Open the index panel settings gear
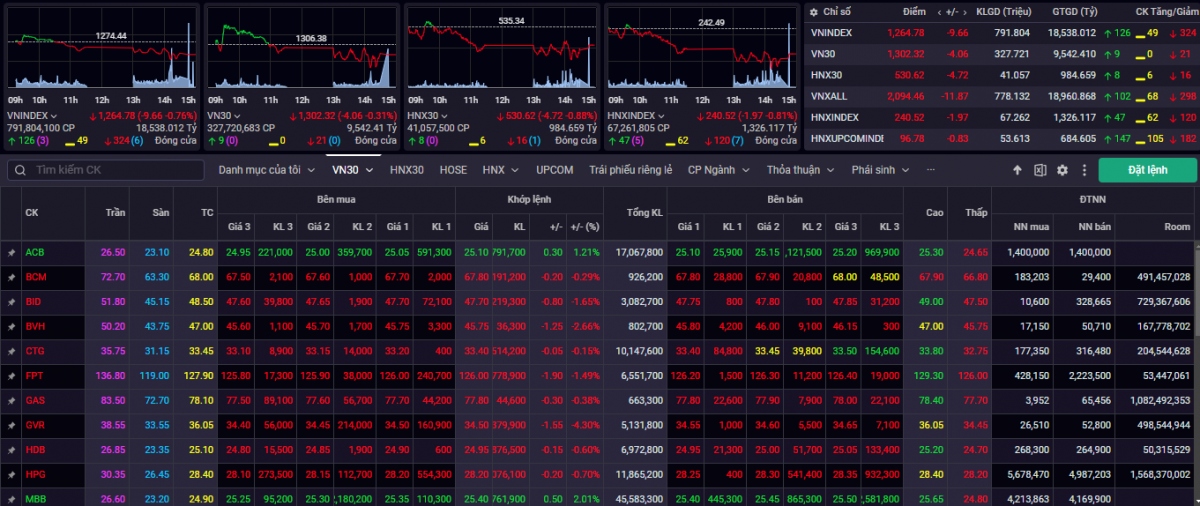Image resolution: width=1200 pixels, height=506 pixels. point(813,12)
